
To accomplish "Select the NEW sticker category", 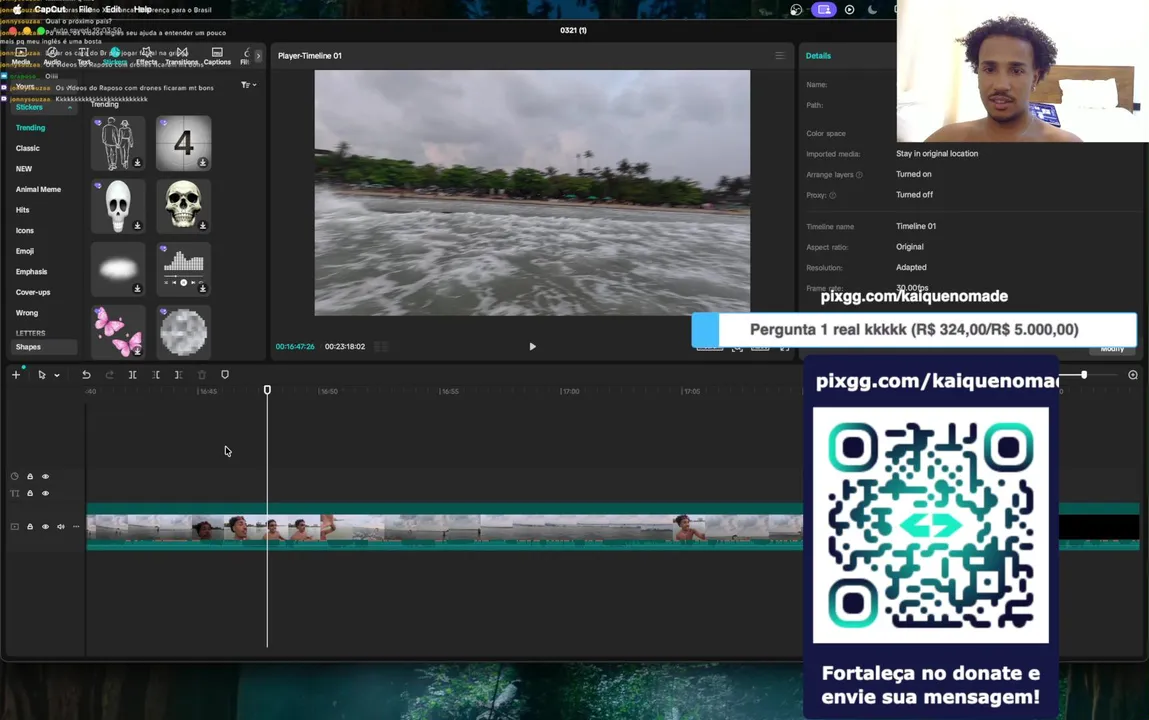I will [24, 168].
